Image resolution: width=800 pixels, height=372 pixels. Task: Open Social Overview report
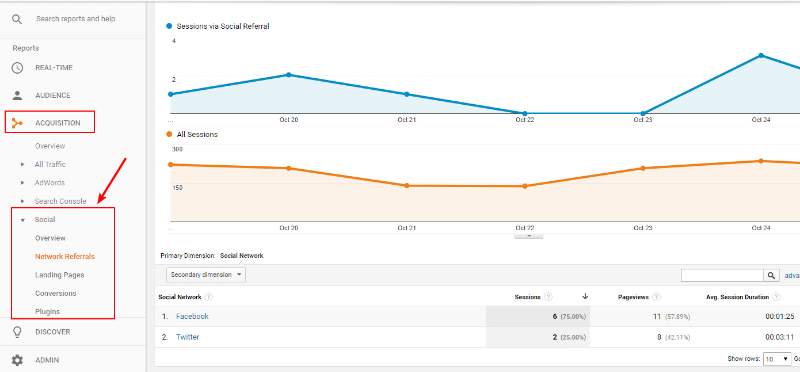[50, 238]
